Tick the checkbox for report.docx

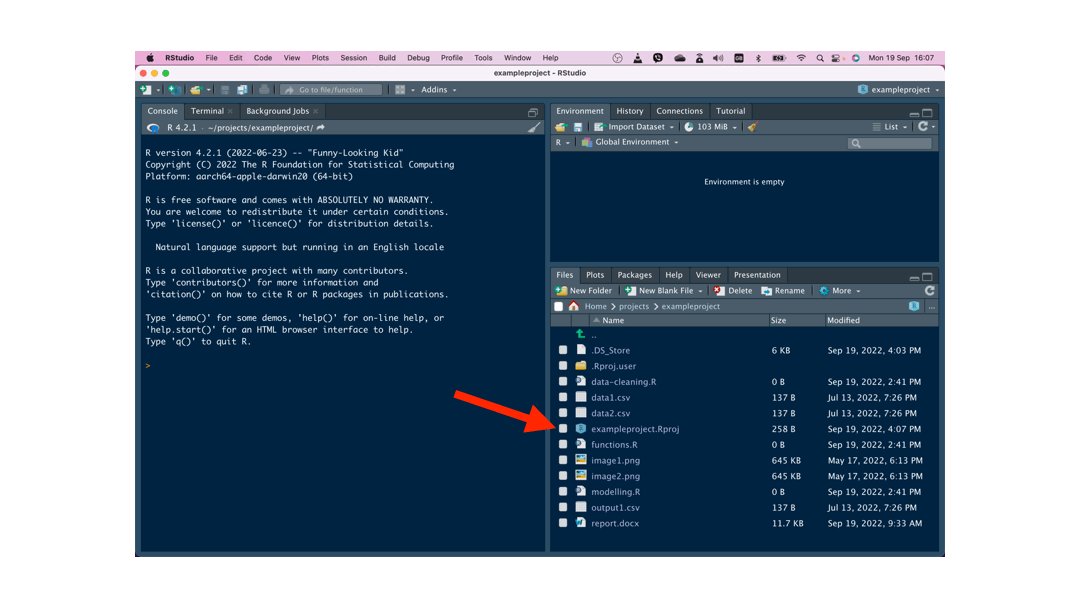point(563,523)
